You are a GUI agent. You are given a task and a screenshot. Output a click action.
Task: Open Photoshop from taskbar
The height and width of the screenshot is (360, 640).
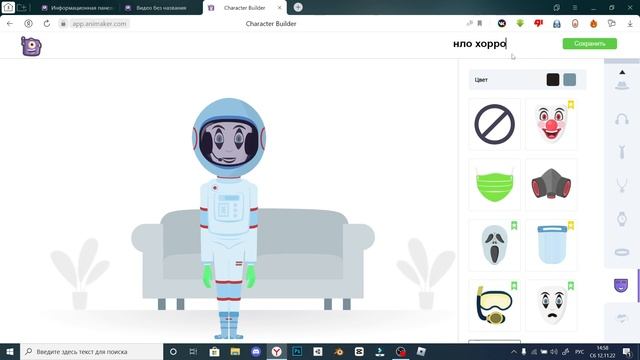[x=297, y=351]
